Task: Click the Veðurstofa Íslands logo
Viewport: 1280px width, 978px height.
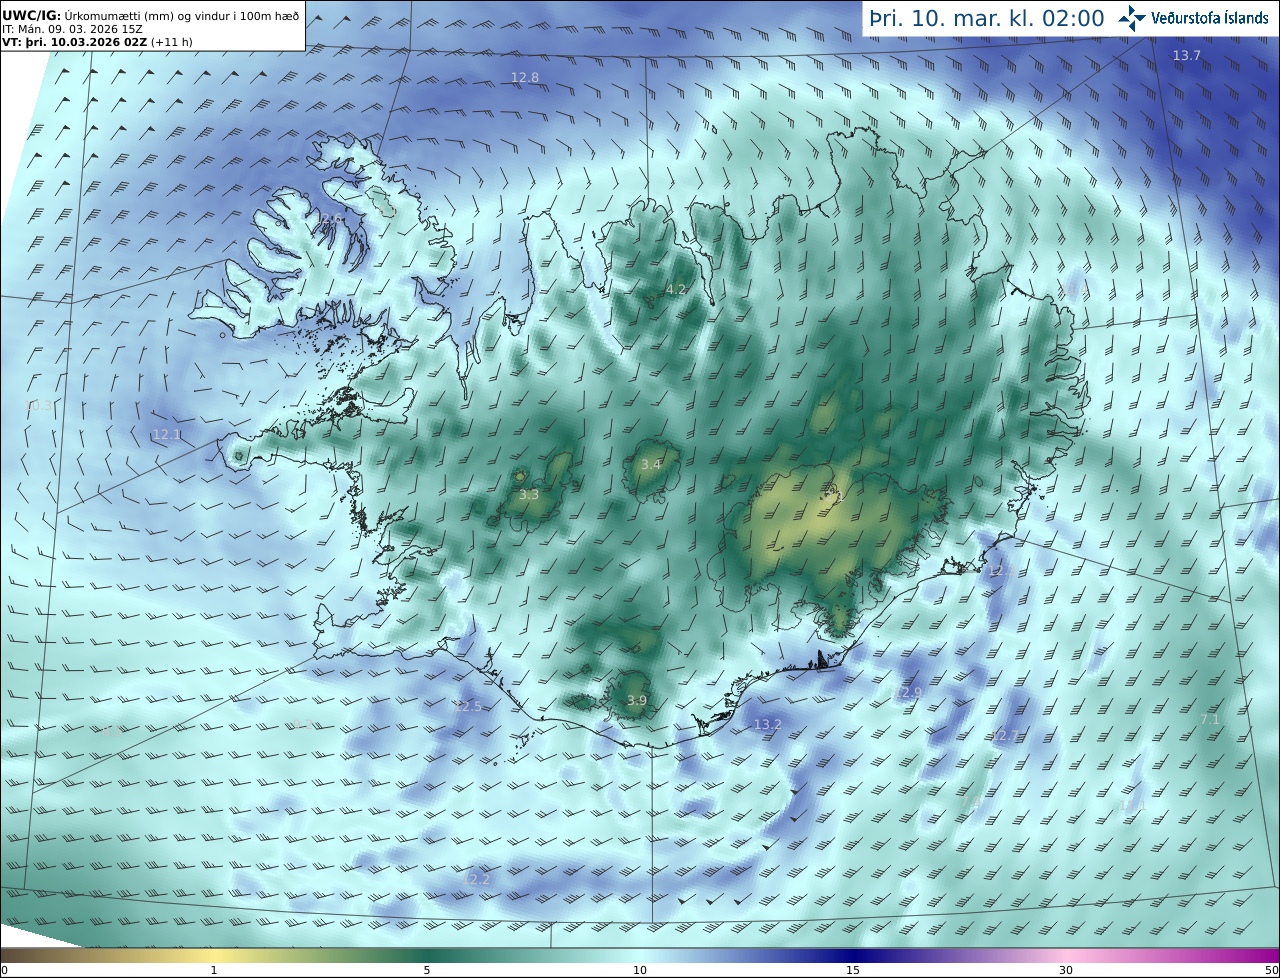Action: (x=1193, y=18)
